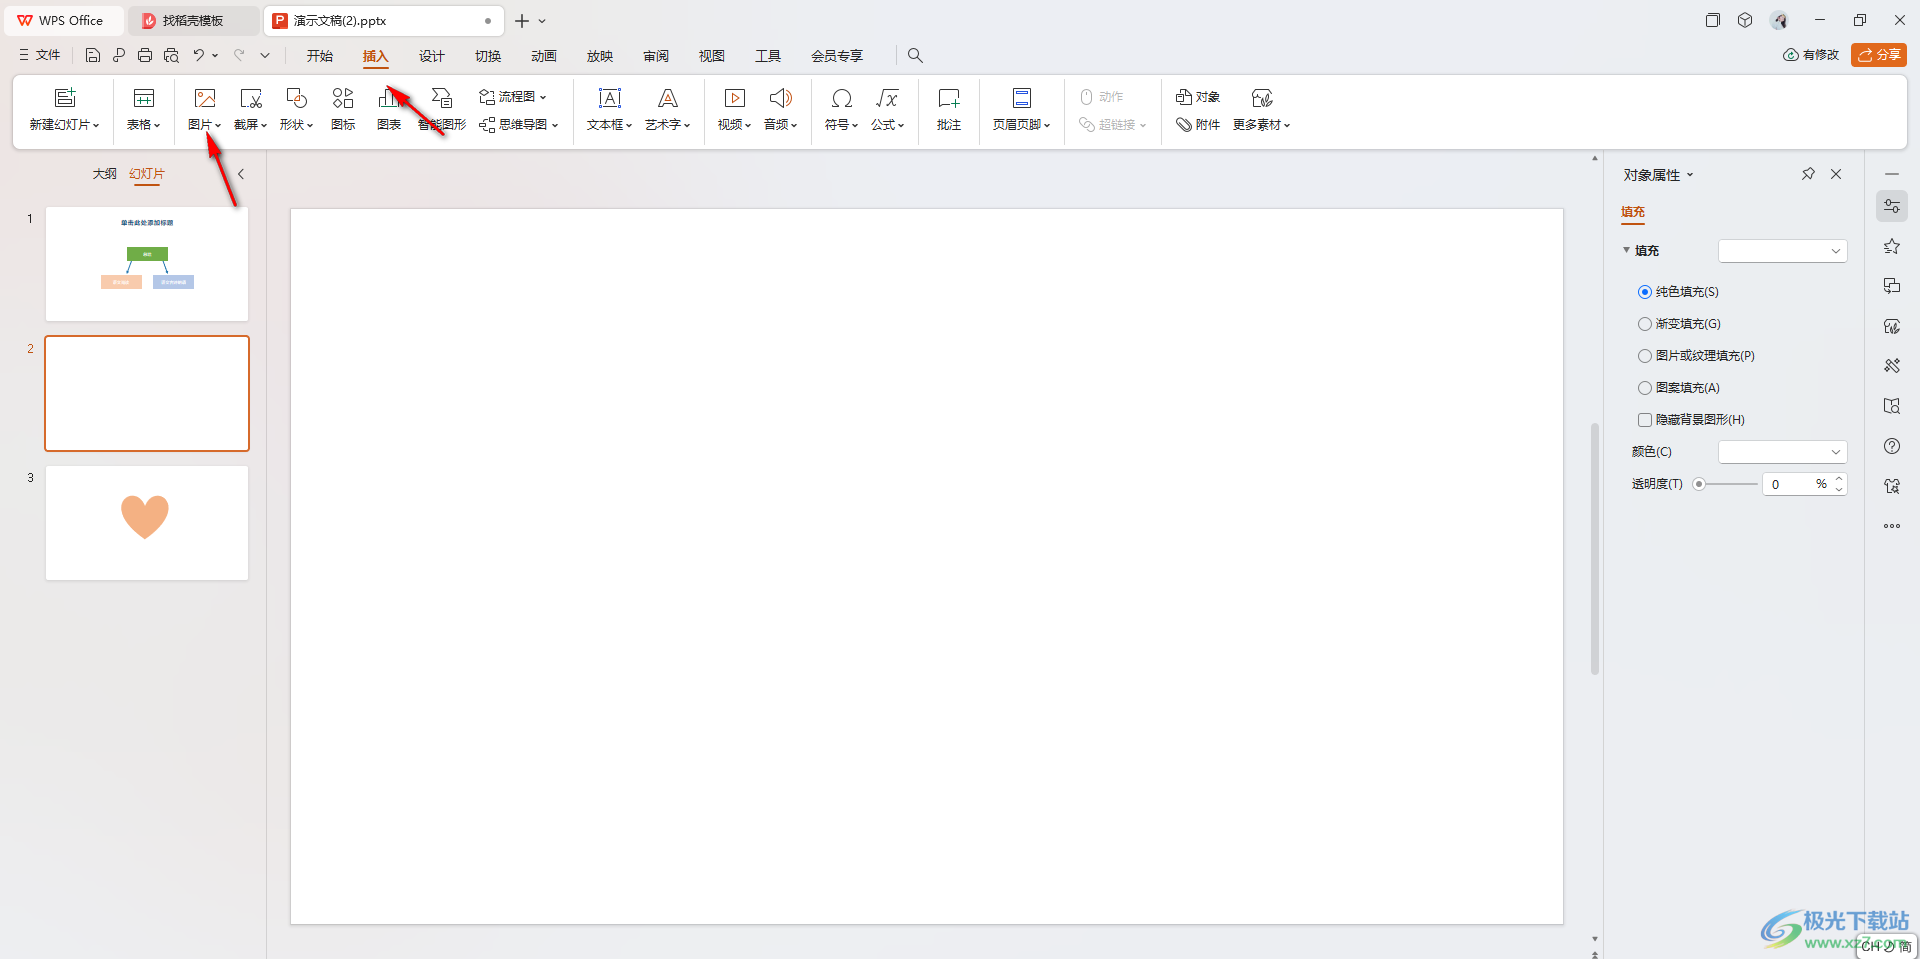Select Solid Fill (纯色填充) radio

tap(1645, 292)
